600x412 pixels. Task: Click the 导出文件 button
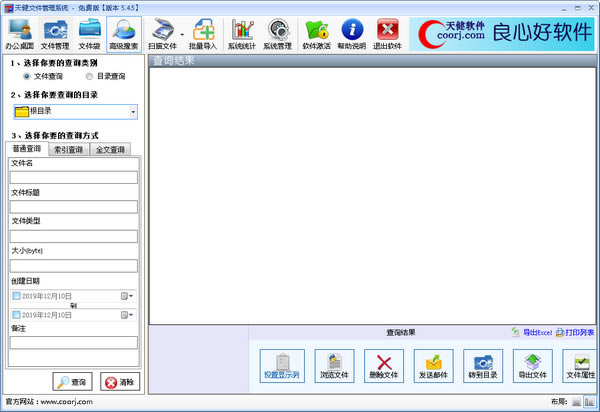tap(533, 366)
